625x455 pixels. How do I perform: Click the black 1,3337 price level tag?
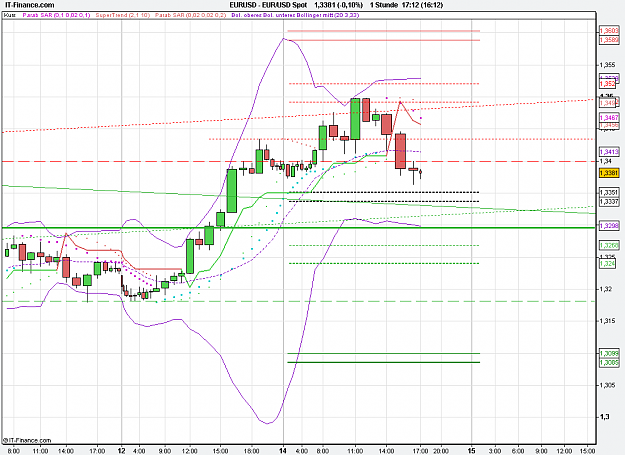point(609,202)
